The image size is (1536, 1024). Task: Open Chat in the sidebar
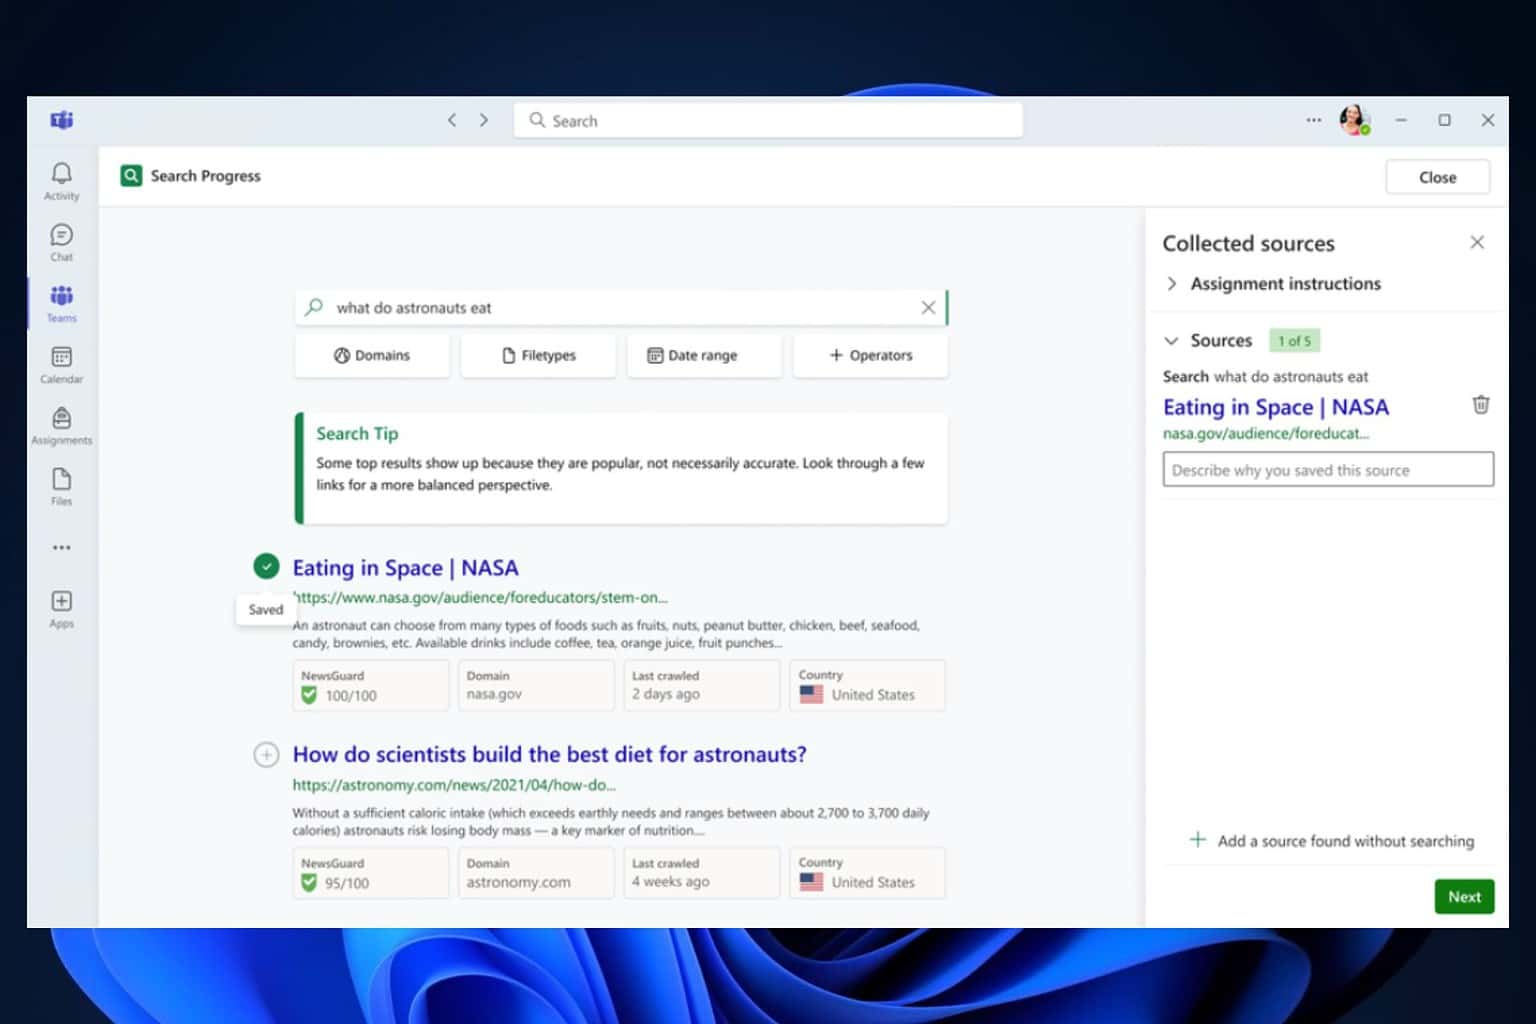point(61,243)
